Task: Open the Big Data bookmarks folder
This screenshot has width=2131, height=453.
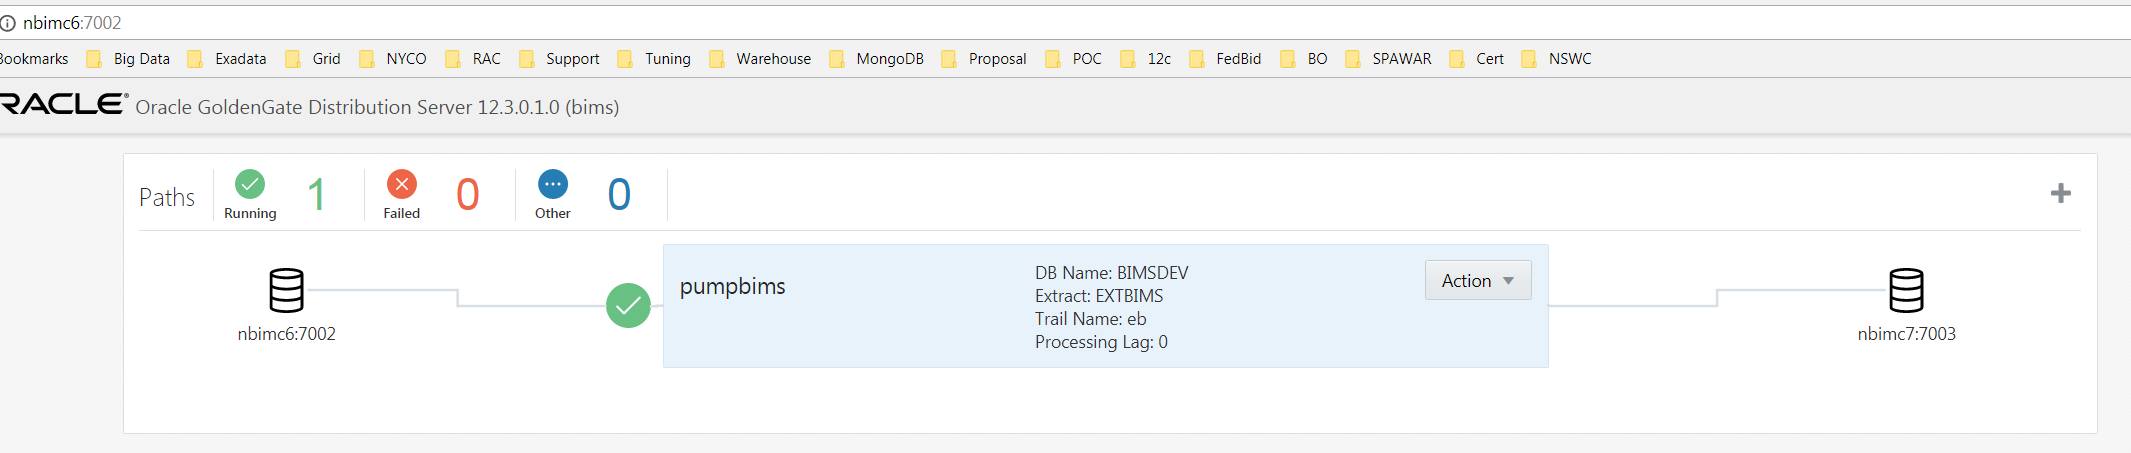Action: [x=129, y=59]
